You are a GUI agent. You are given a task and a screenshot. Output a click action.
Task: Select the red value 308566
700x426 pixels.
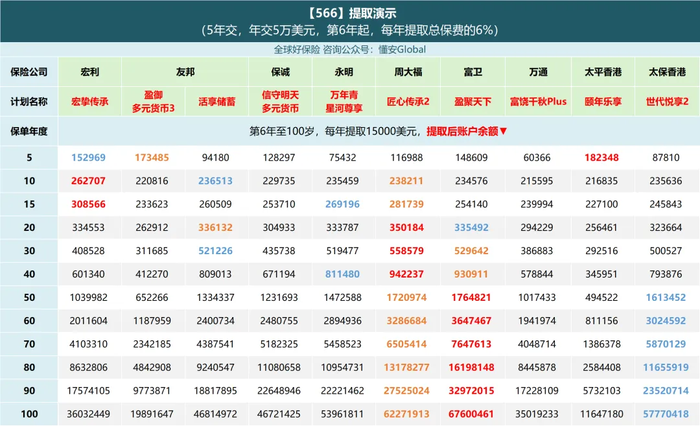click(88, 204)
